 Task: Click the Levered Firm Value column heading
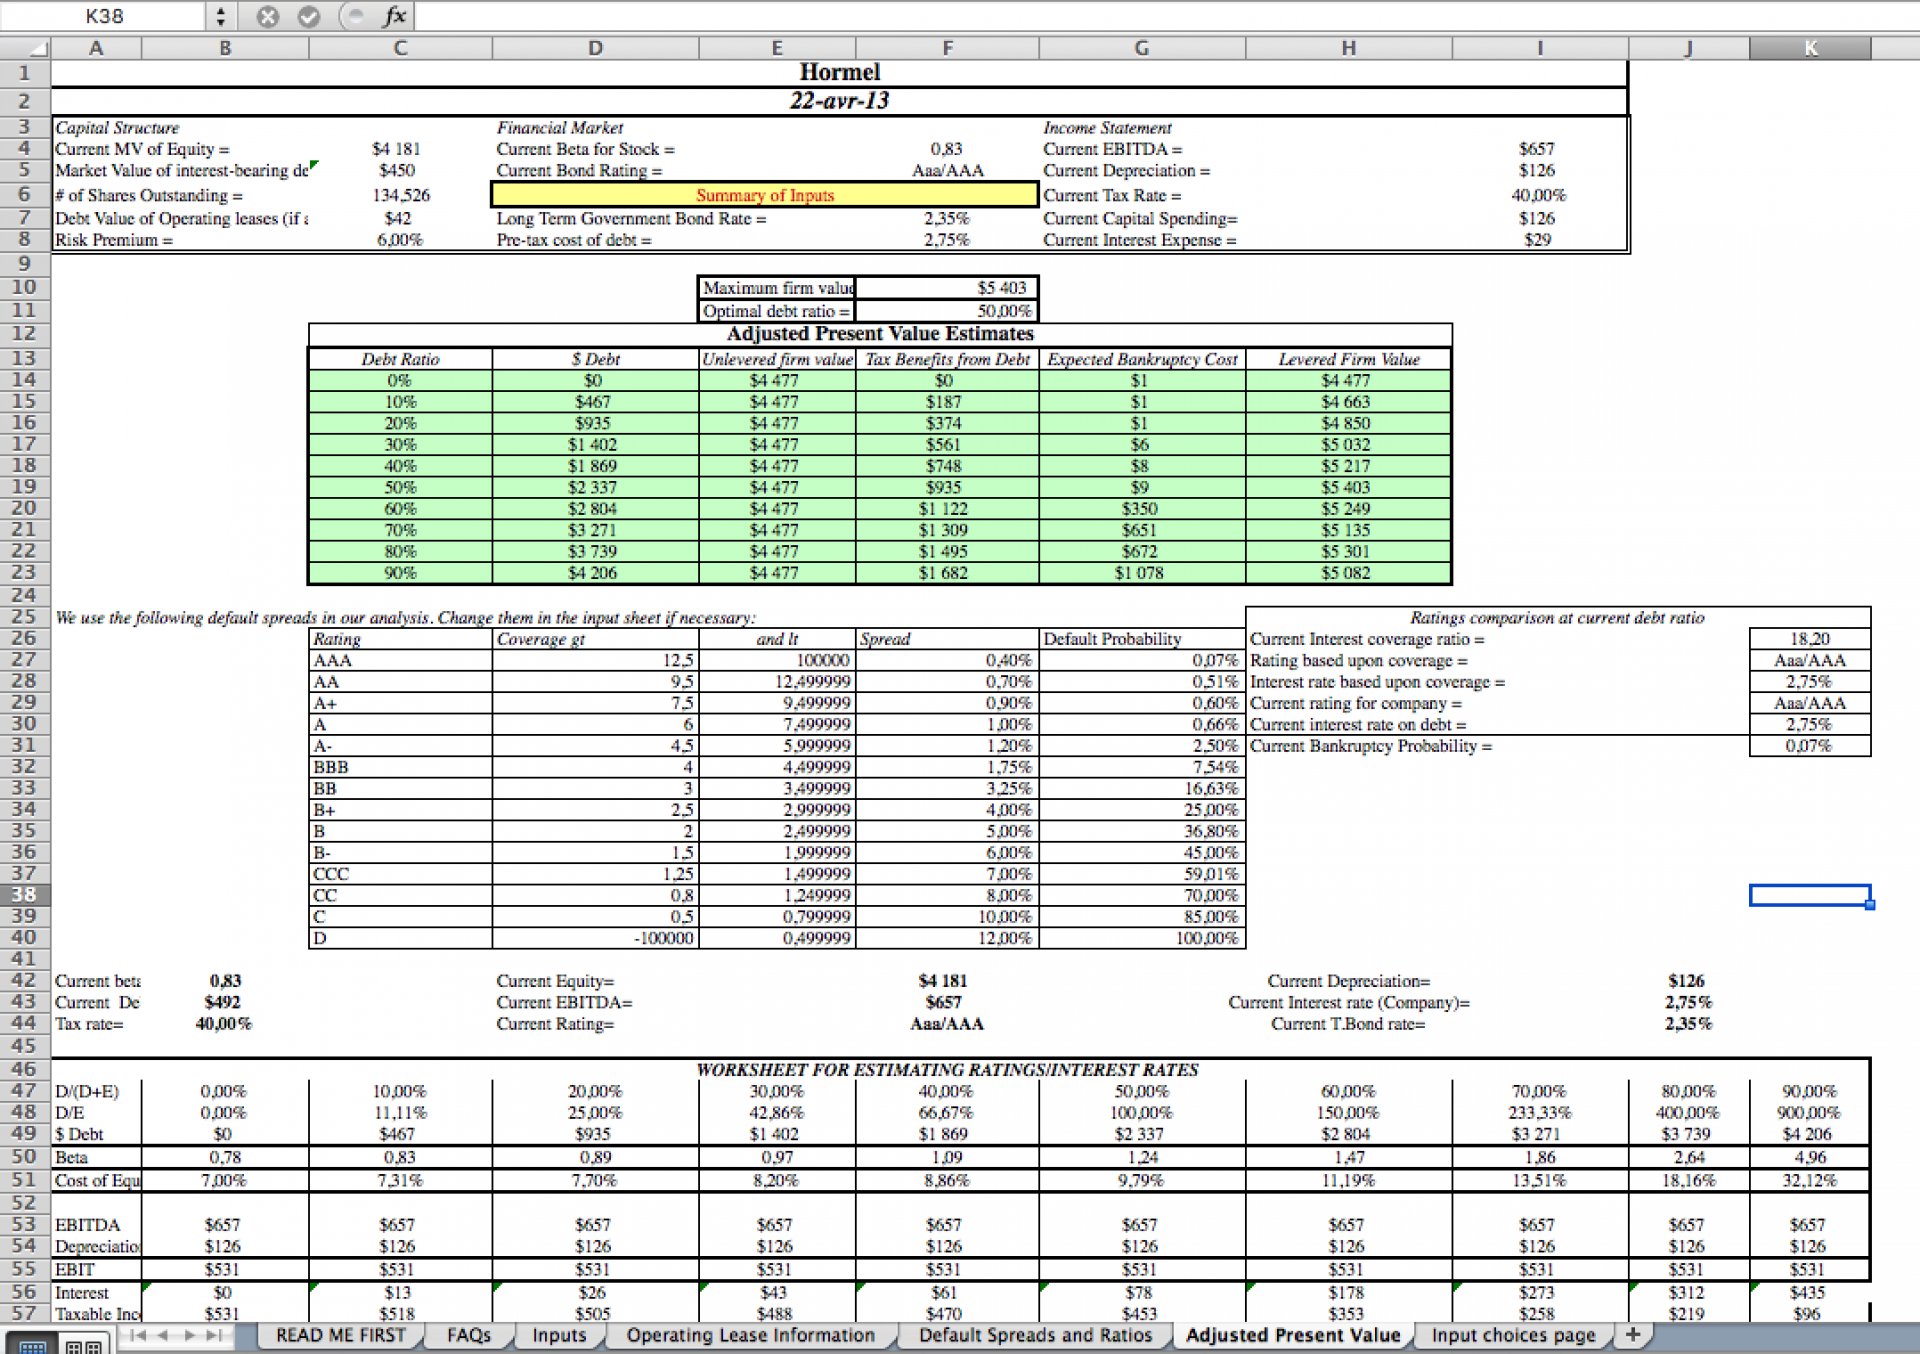pyautogui.click(x=1348, y=359)
